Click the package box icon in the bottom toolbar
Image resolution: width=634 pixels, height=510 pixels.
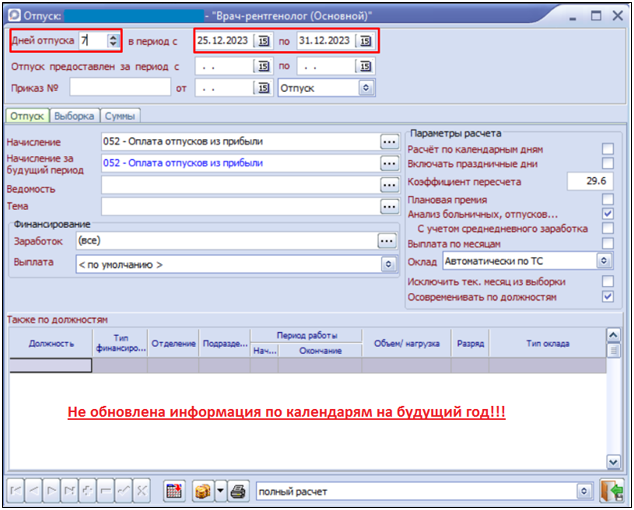pos(203,491)
